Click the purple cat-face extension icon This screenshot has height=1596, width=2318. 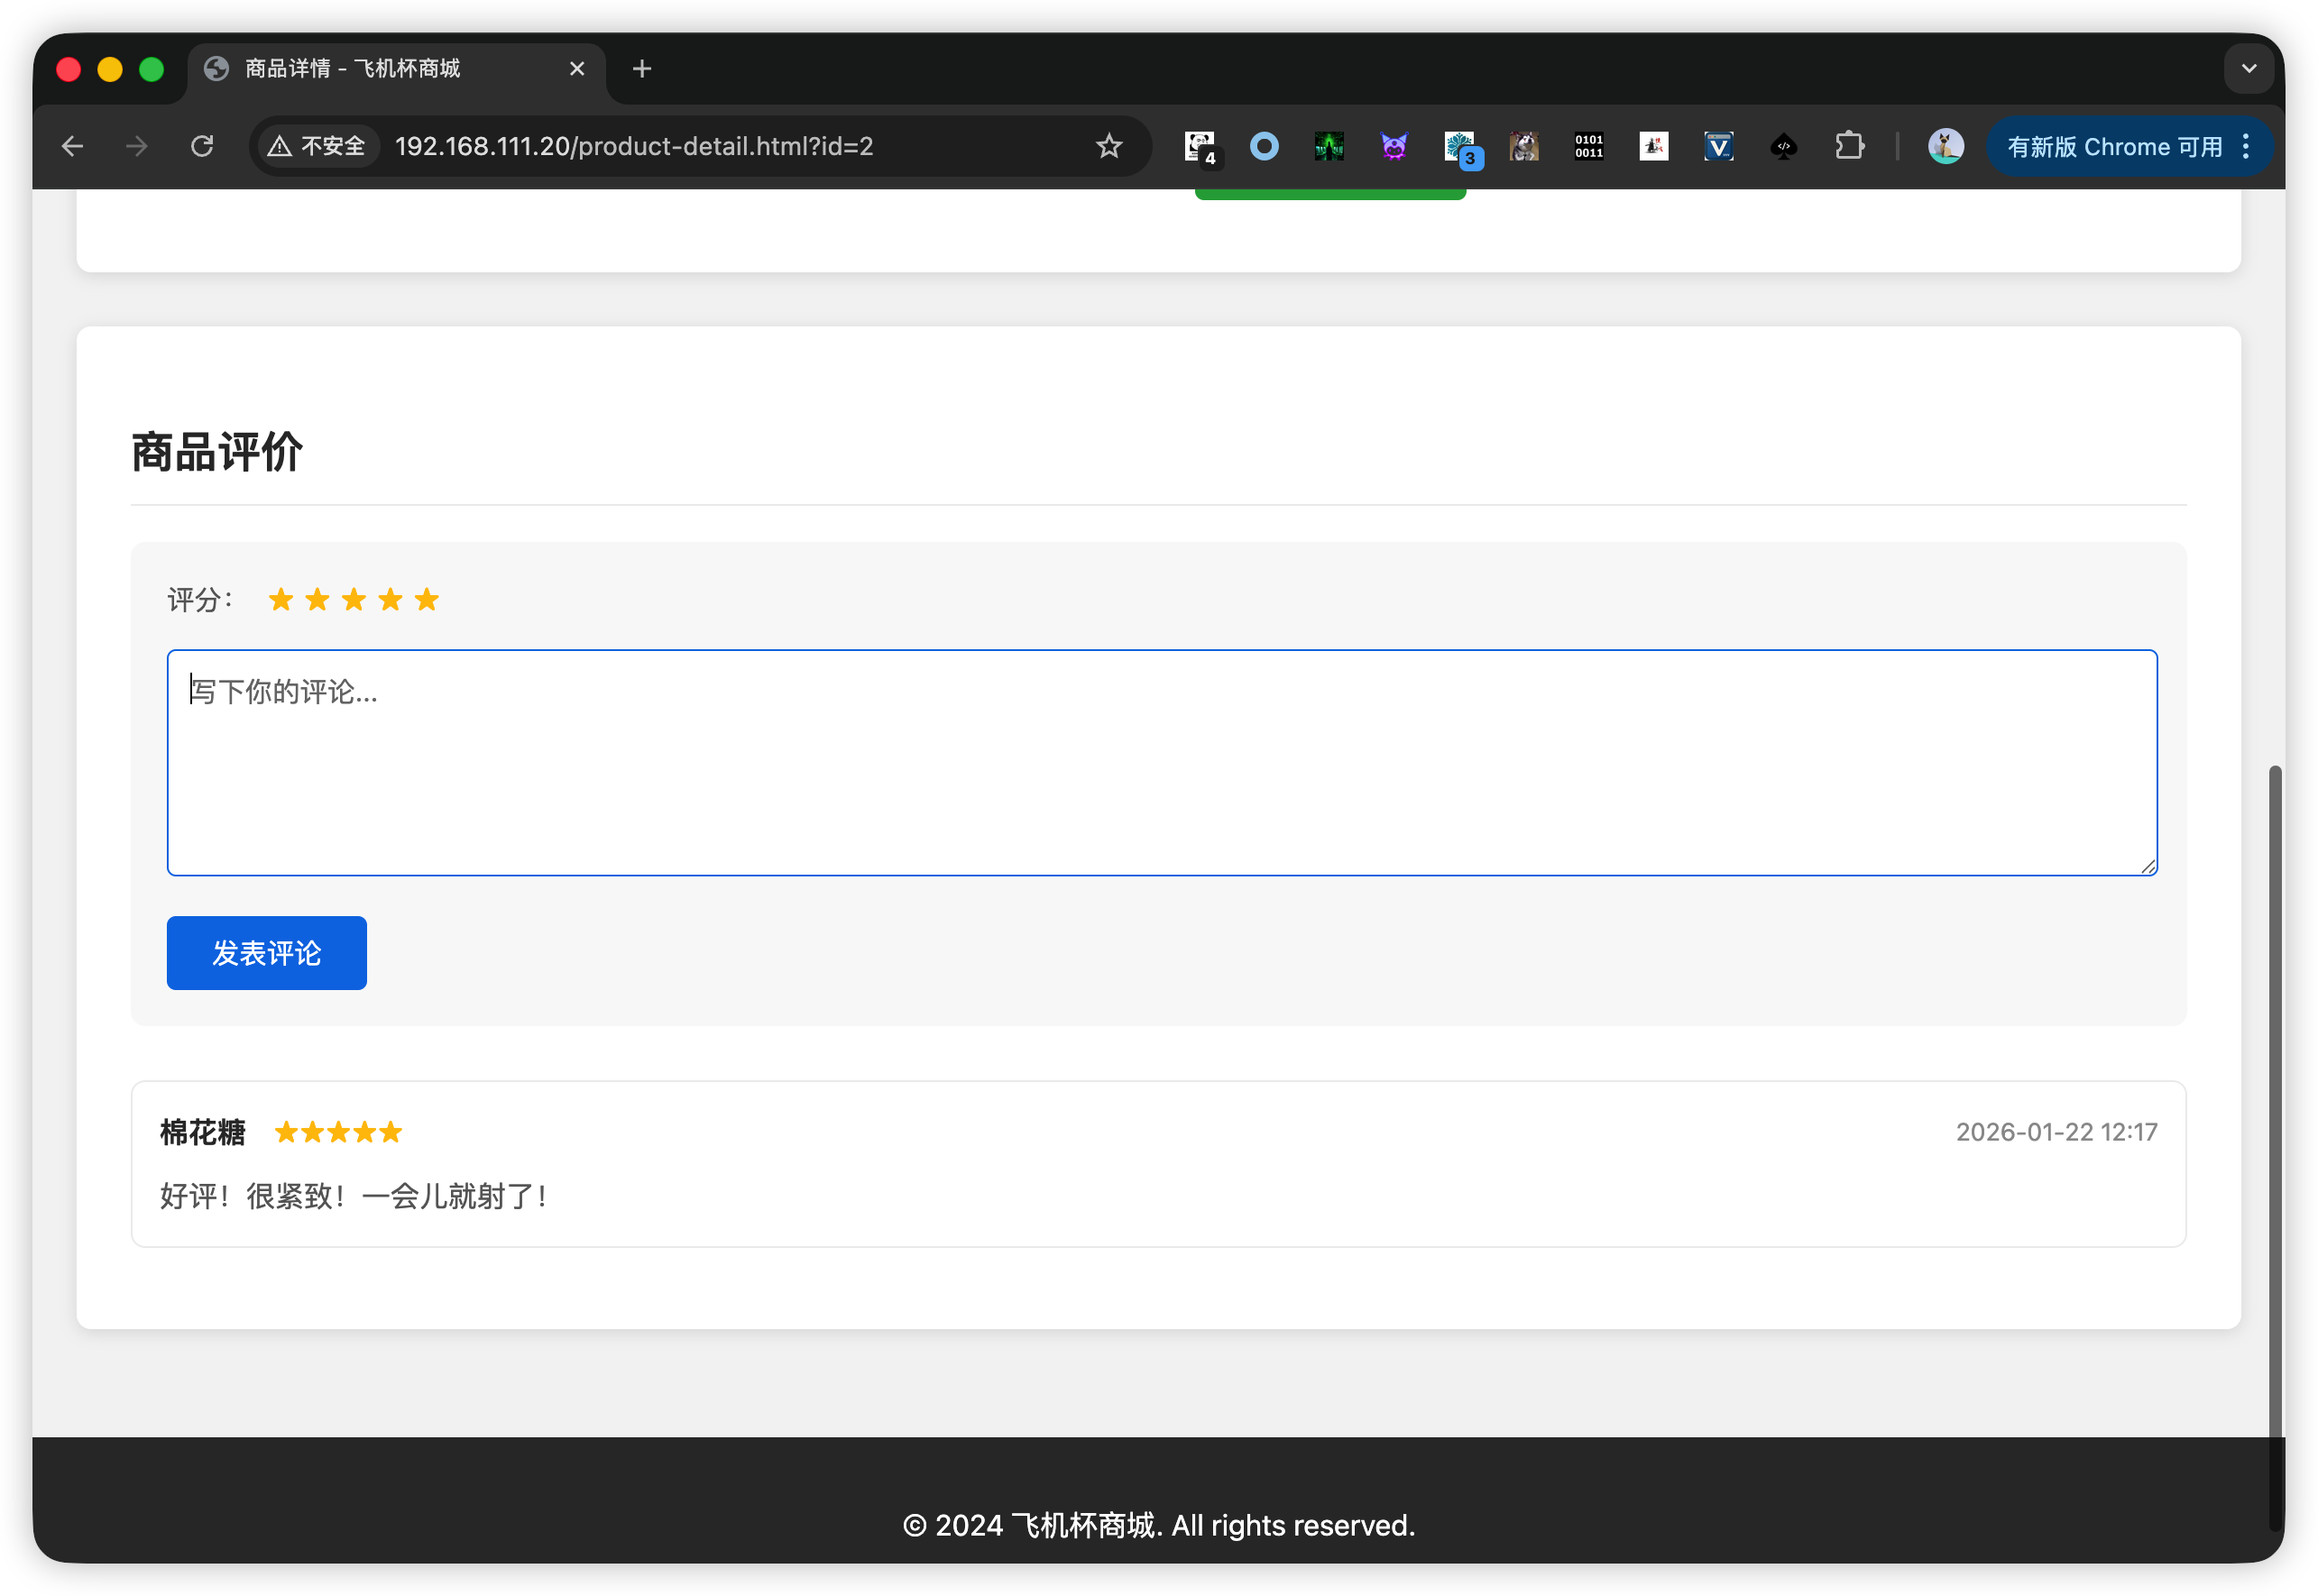pos(1394,147)
